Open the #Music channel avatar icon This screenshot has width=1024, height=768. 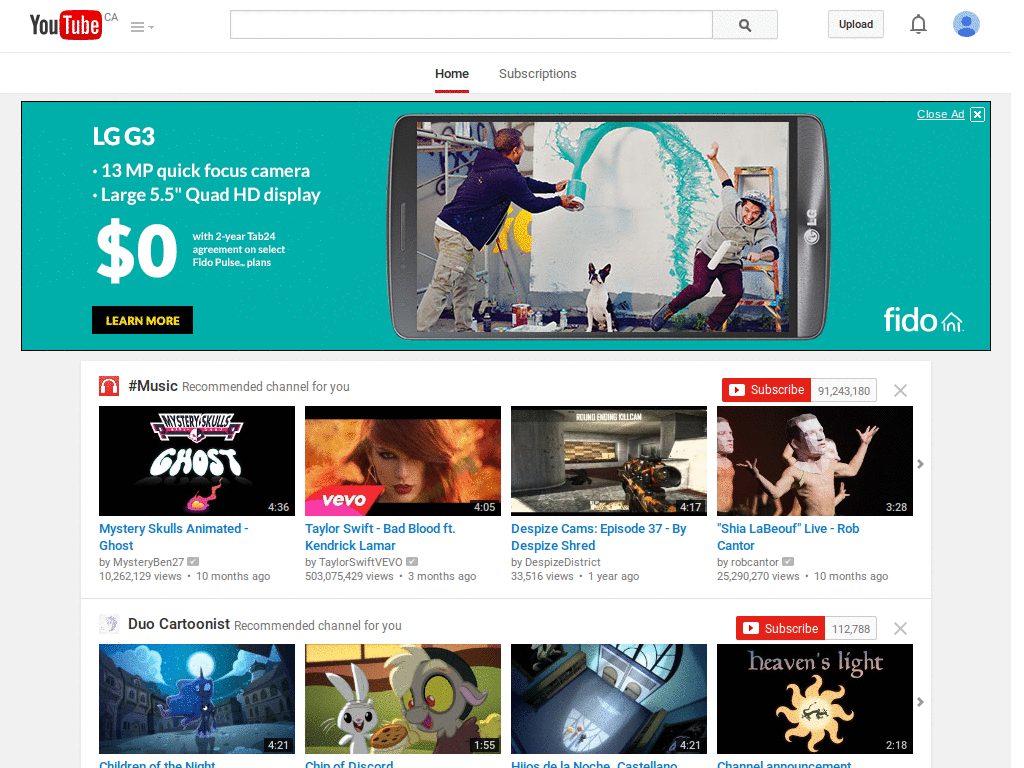click(x=109, y=384)
